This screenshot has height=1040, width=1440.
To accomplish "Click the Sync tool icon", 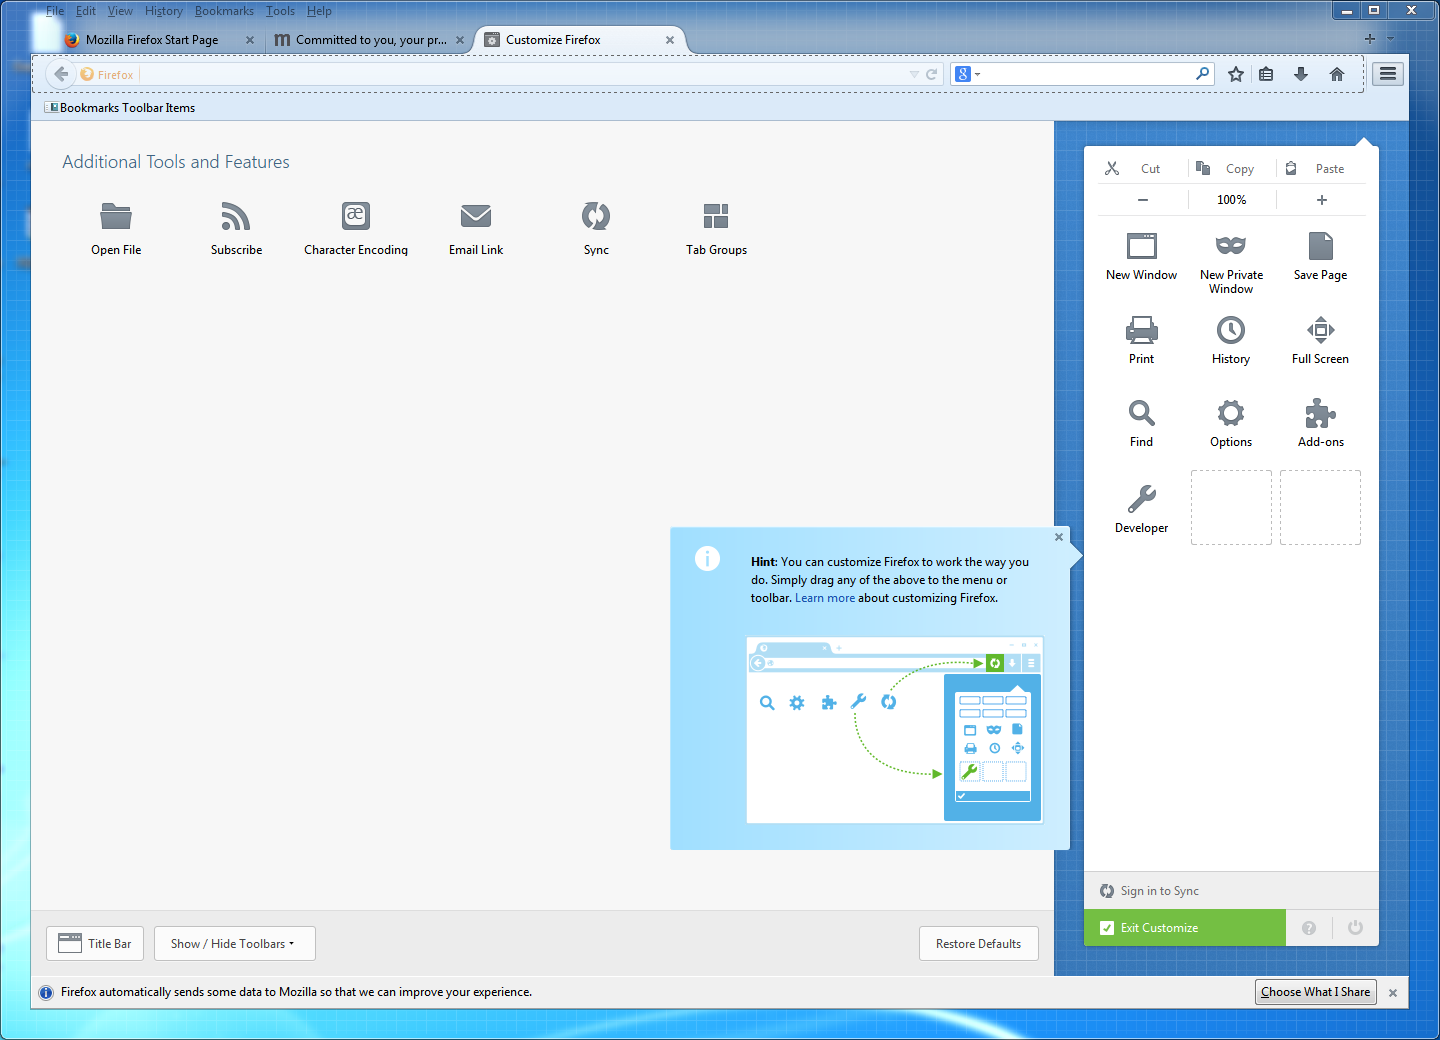I will coord(596,216).
